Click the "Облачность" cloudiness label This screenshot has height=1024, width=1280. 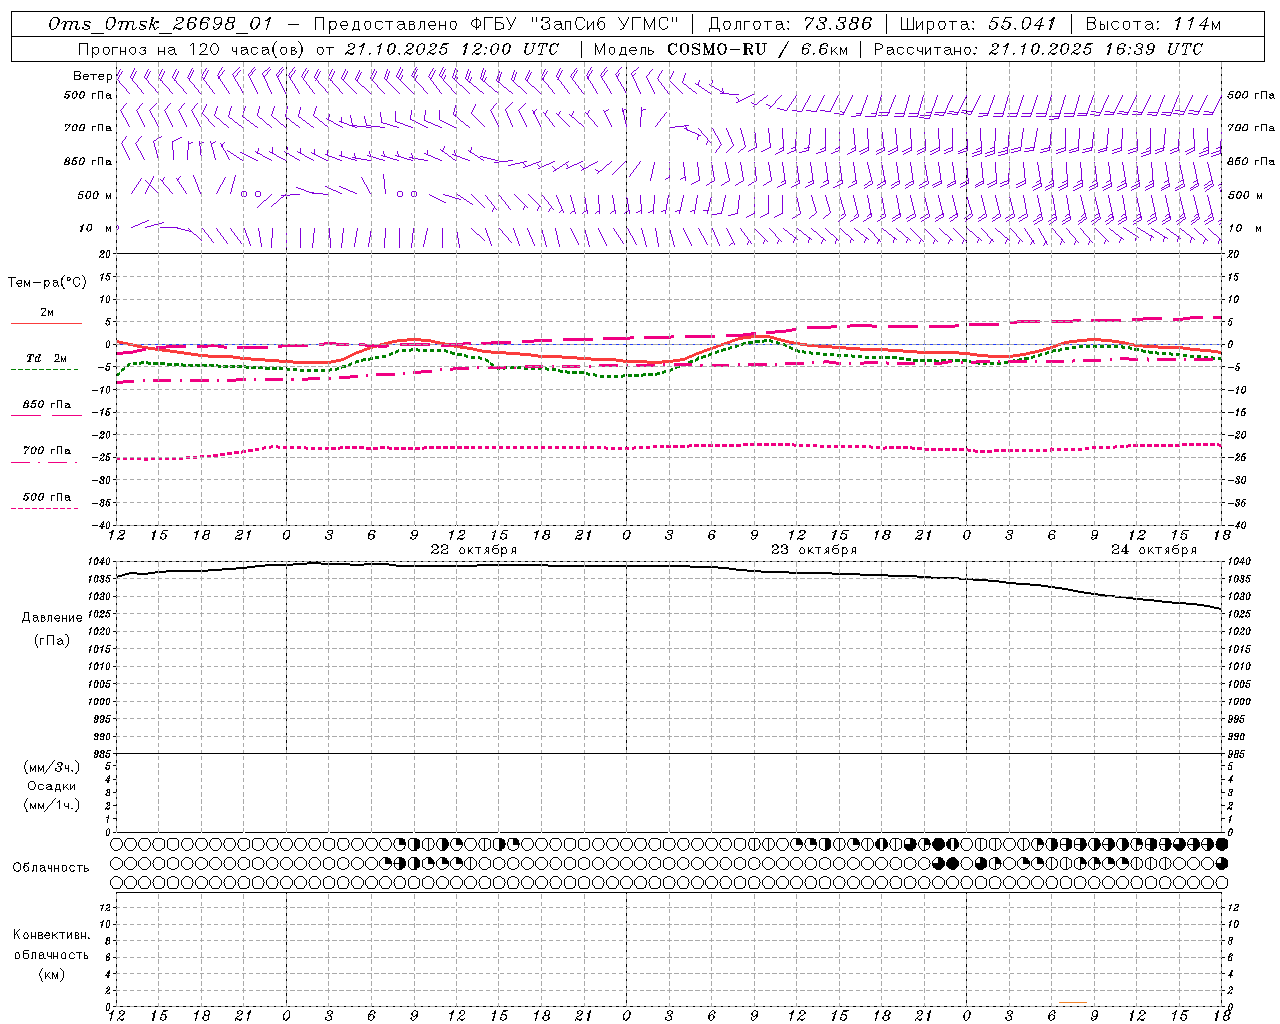tap(51, 868)
